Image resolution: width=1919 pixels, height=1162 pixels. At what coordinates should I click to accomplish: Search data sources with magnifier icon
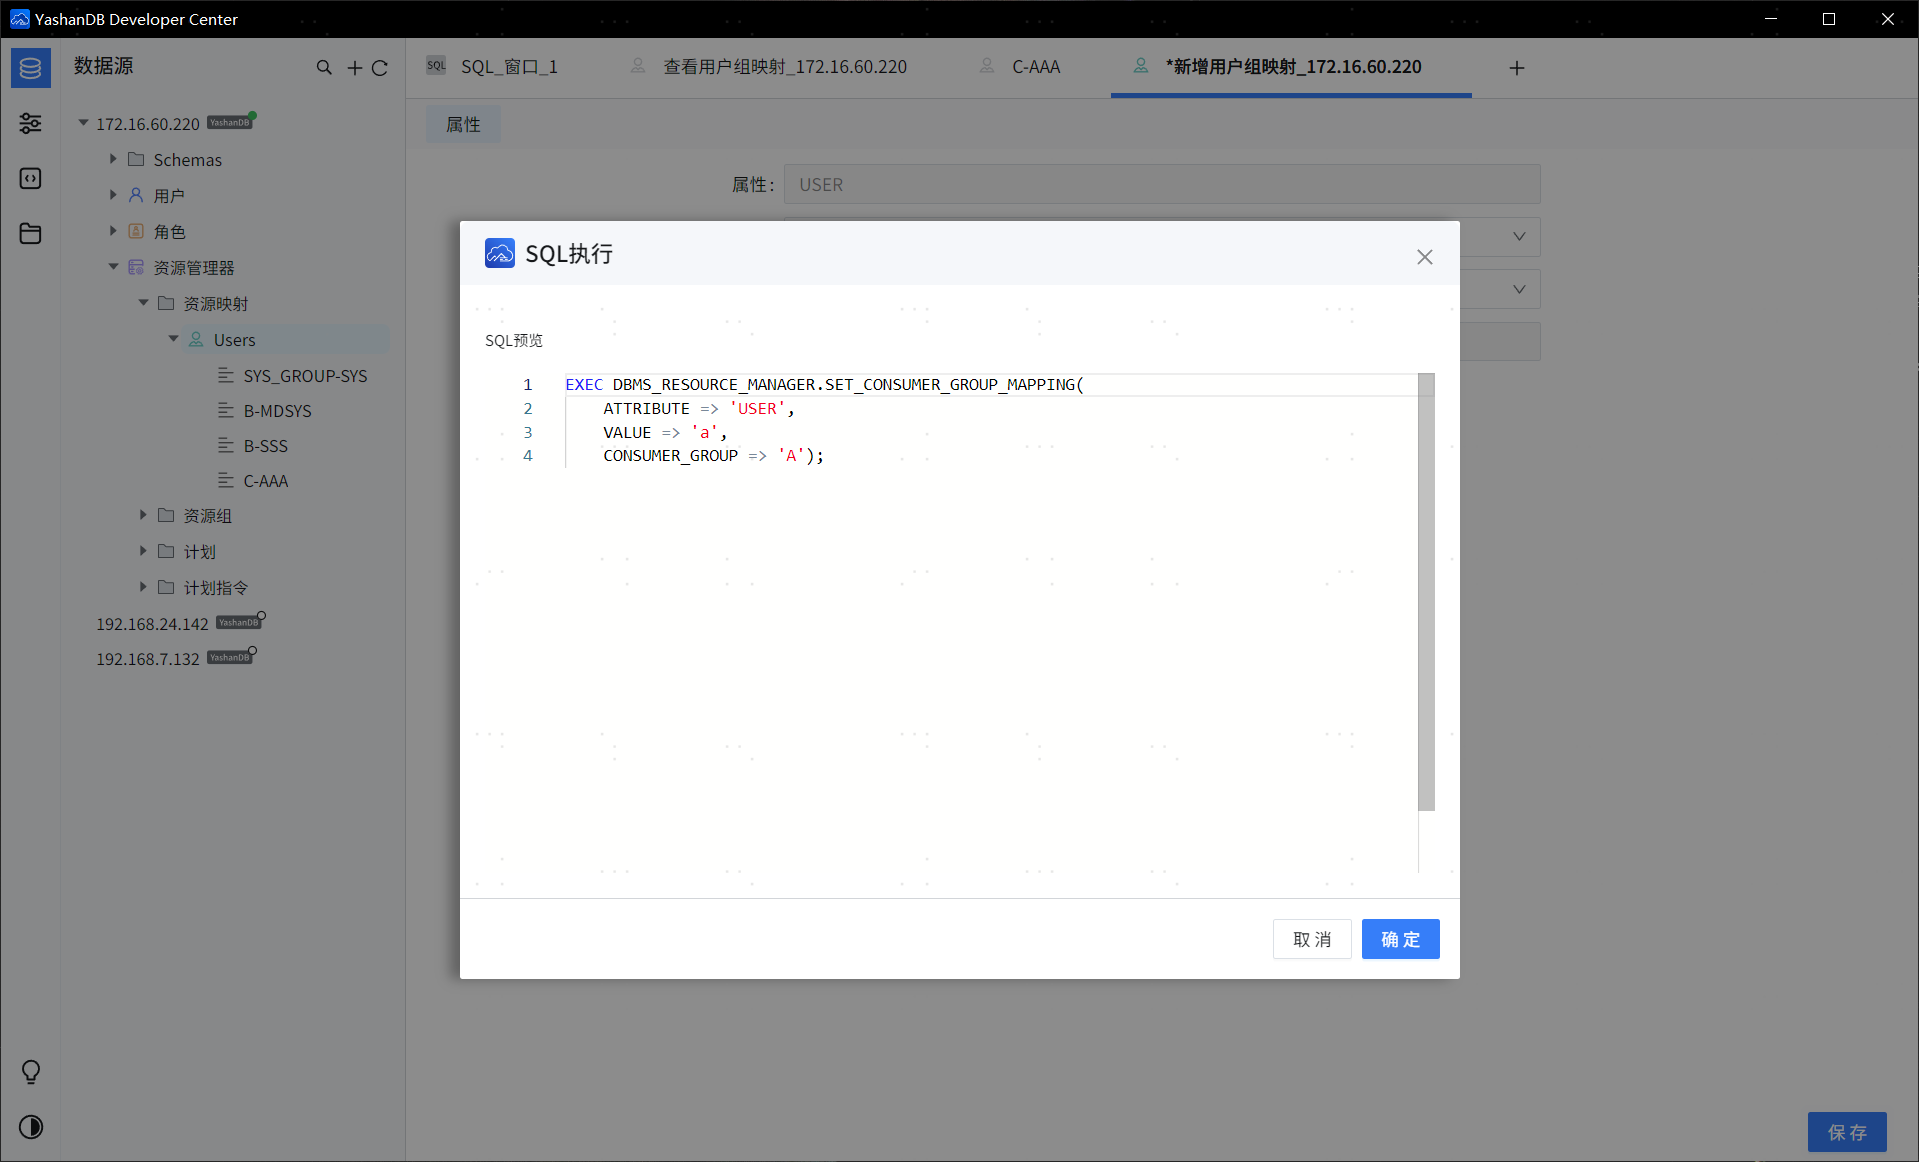pyautogui.click(x=324, y=67)
